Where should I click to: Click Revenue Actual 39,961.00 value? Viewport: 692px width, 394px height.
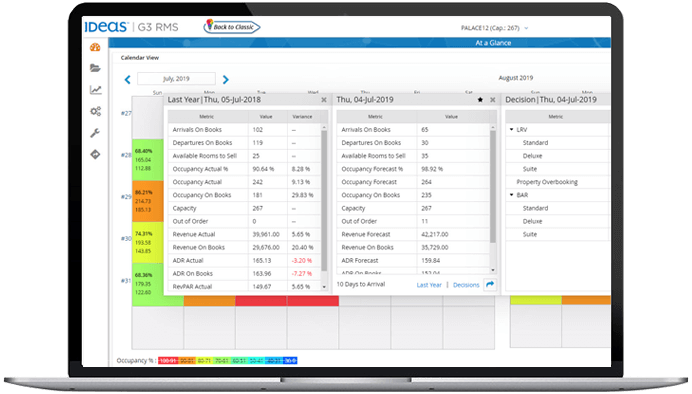click(266, 234)
